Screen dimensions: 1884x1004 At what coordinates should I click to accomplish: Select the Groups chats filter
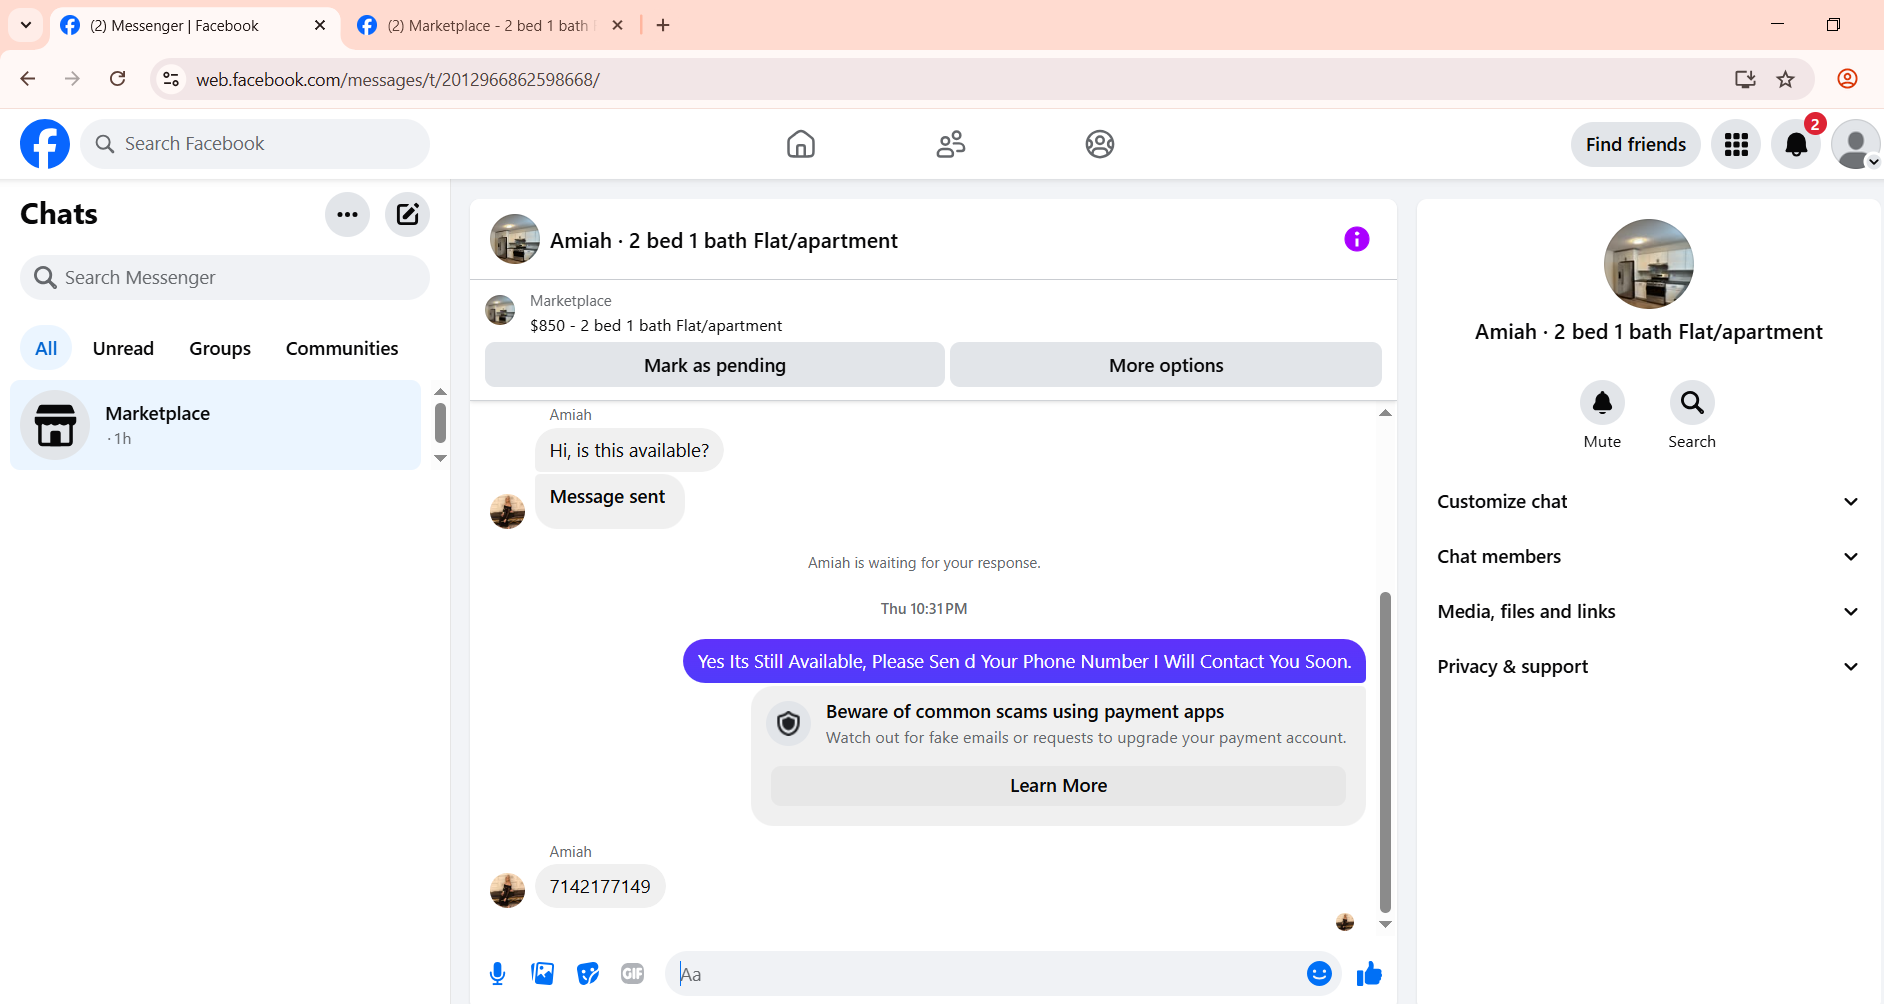[x=220, y=349]
